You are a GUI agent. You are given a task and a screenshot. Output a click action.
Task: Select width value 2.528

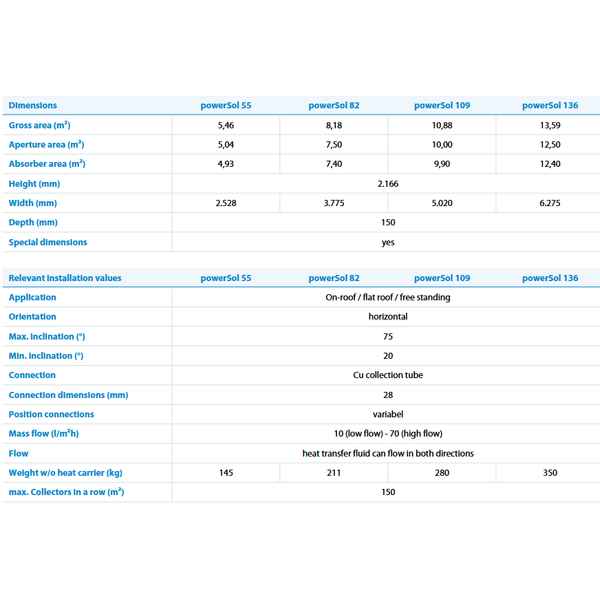[x=226, y=203]
